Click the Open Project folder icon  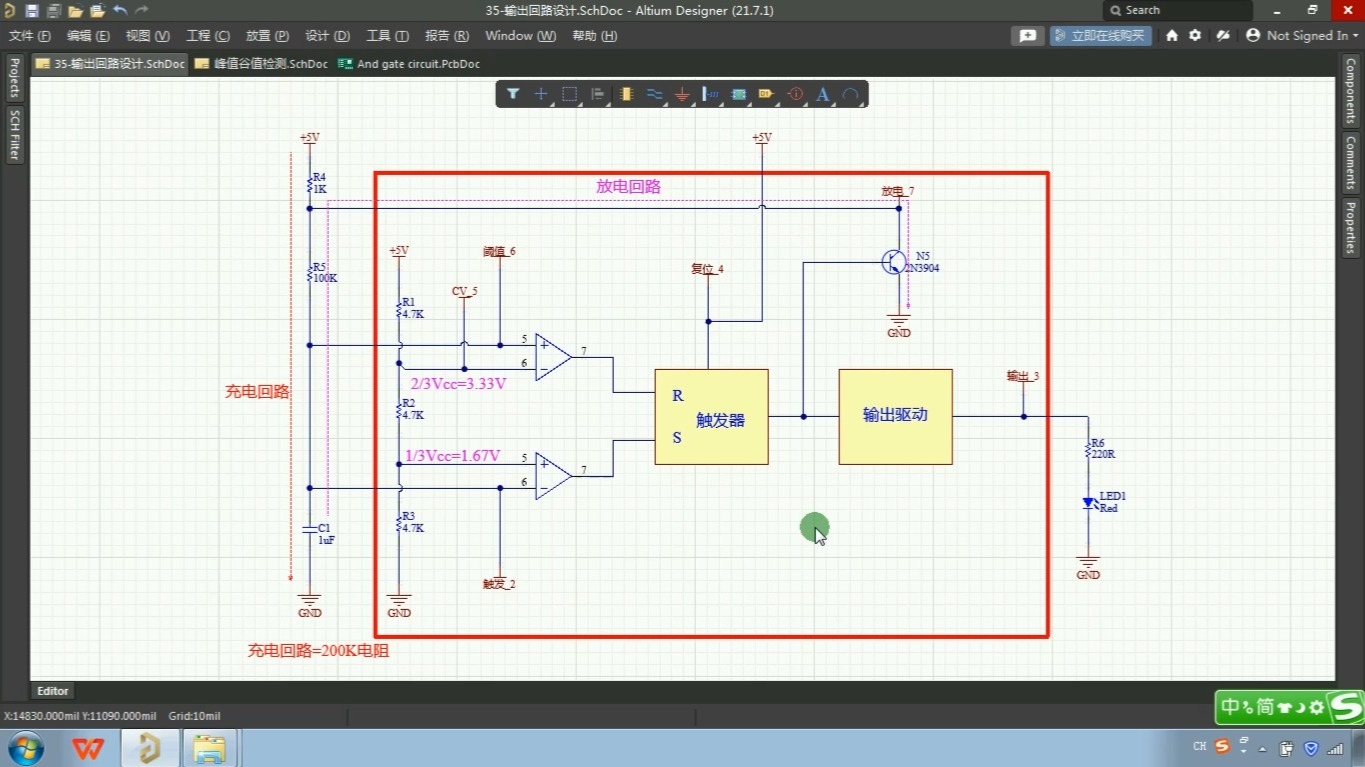pos(97,10)
